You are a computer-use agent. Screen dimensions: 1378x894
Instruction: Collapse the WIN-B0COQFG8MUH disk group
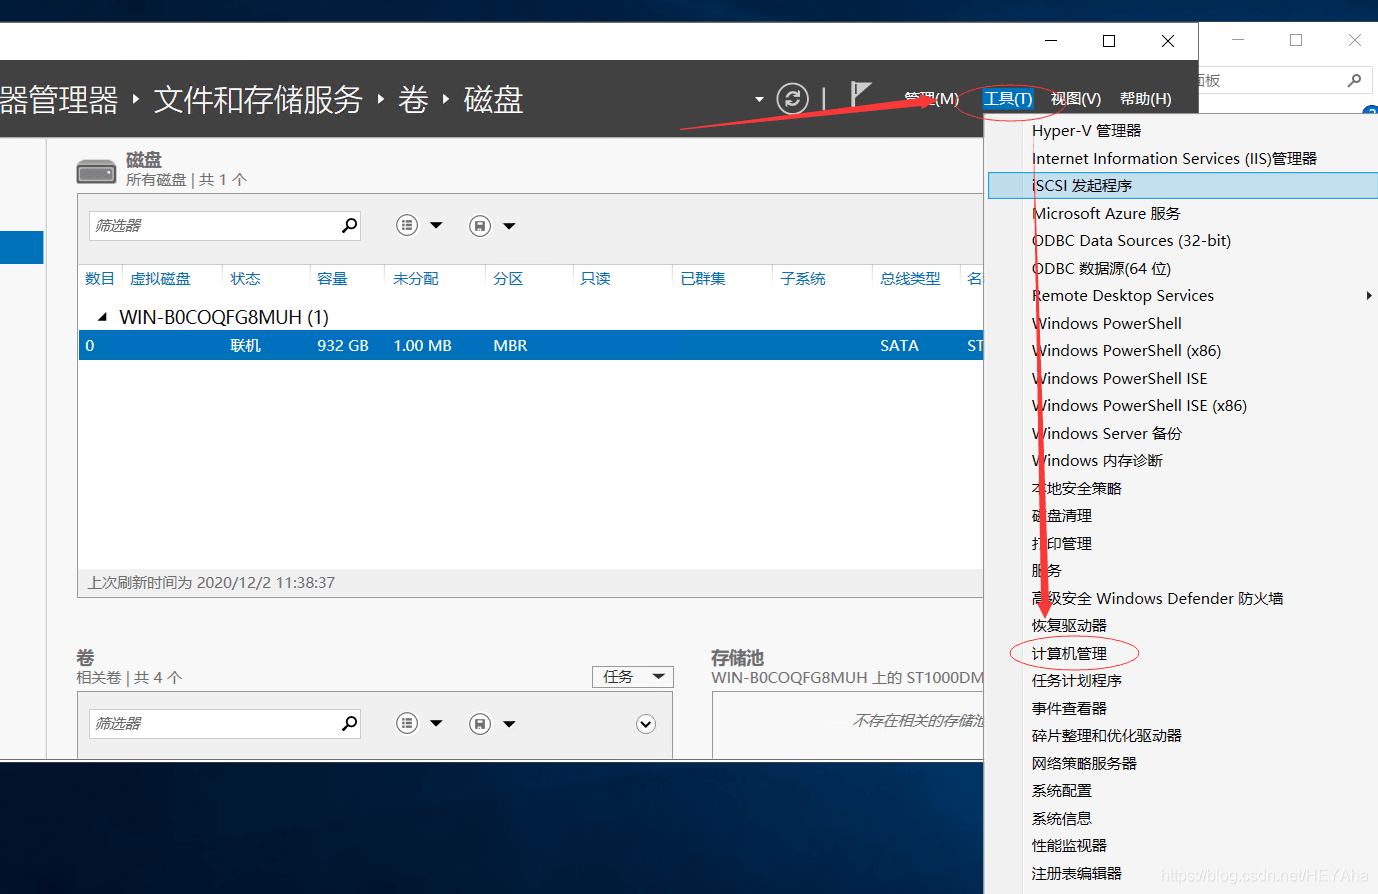click(x=101, y=316)
